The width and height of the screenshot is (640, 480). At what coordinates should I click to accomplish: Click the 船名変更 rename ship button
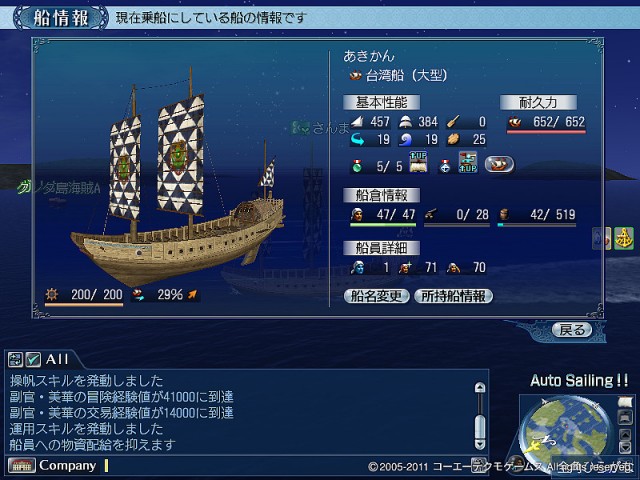click(376, 296)
